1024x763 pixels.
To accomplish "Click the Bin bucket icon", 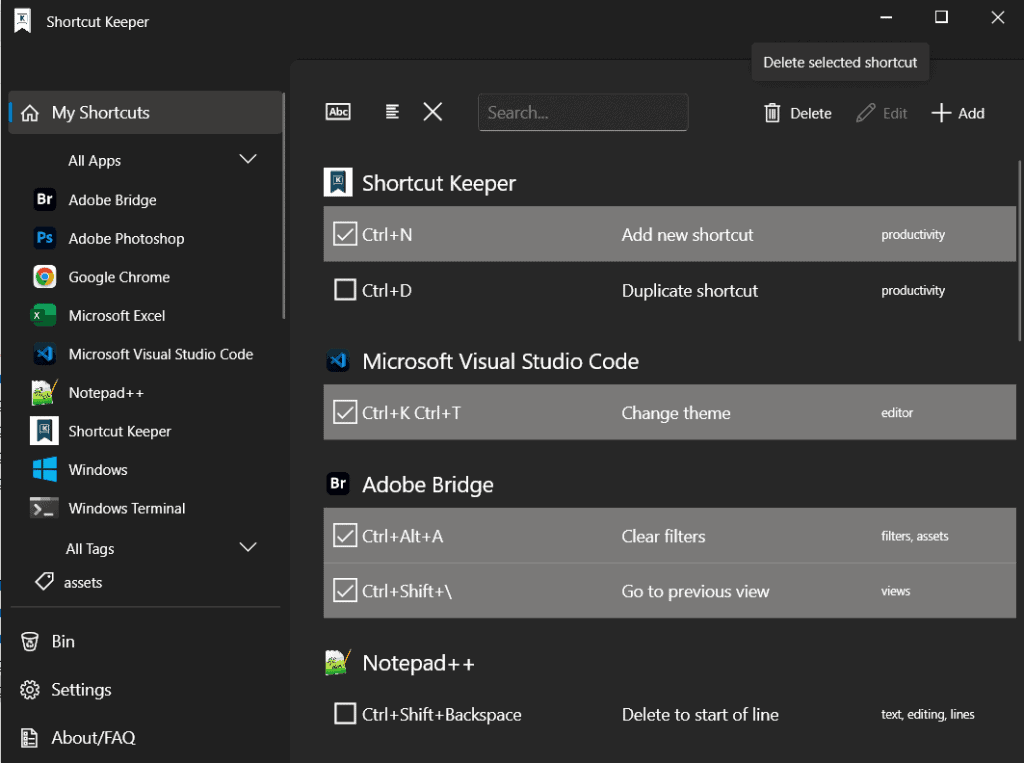I will coord(29,641).
